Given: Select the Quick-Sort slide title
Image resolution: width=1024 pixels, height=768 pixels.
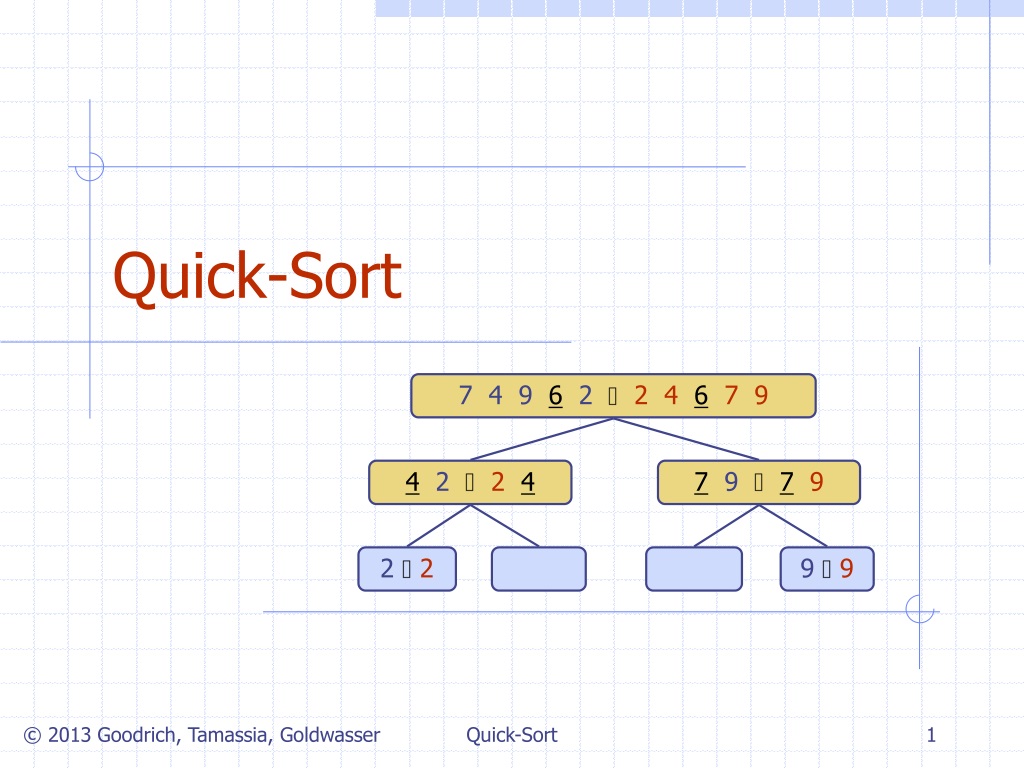Looking at the screenshot, I should [257, 277].
